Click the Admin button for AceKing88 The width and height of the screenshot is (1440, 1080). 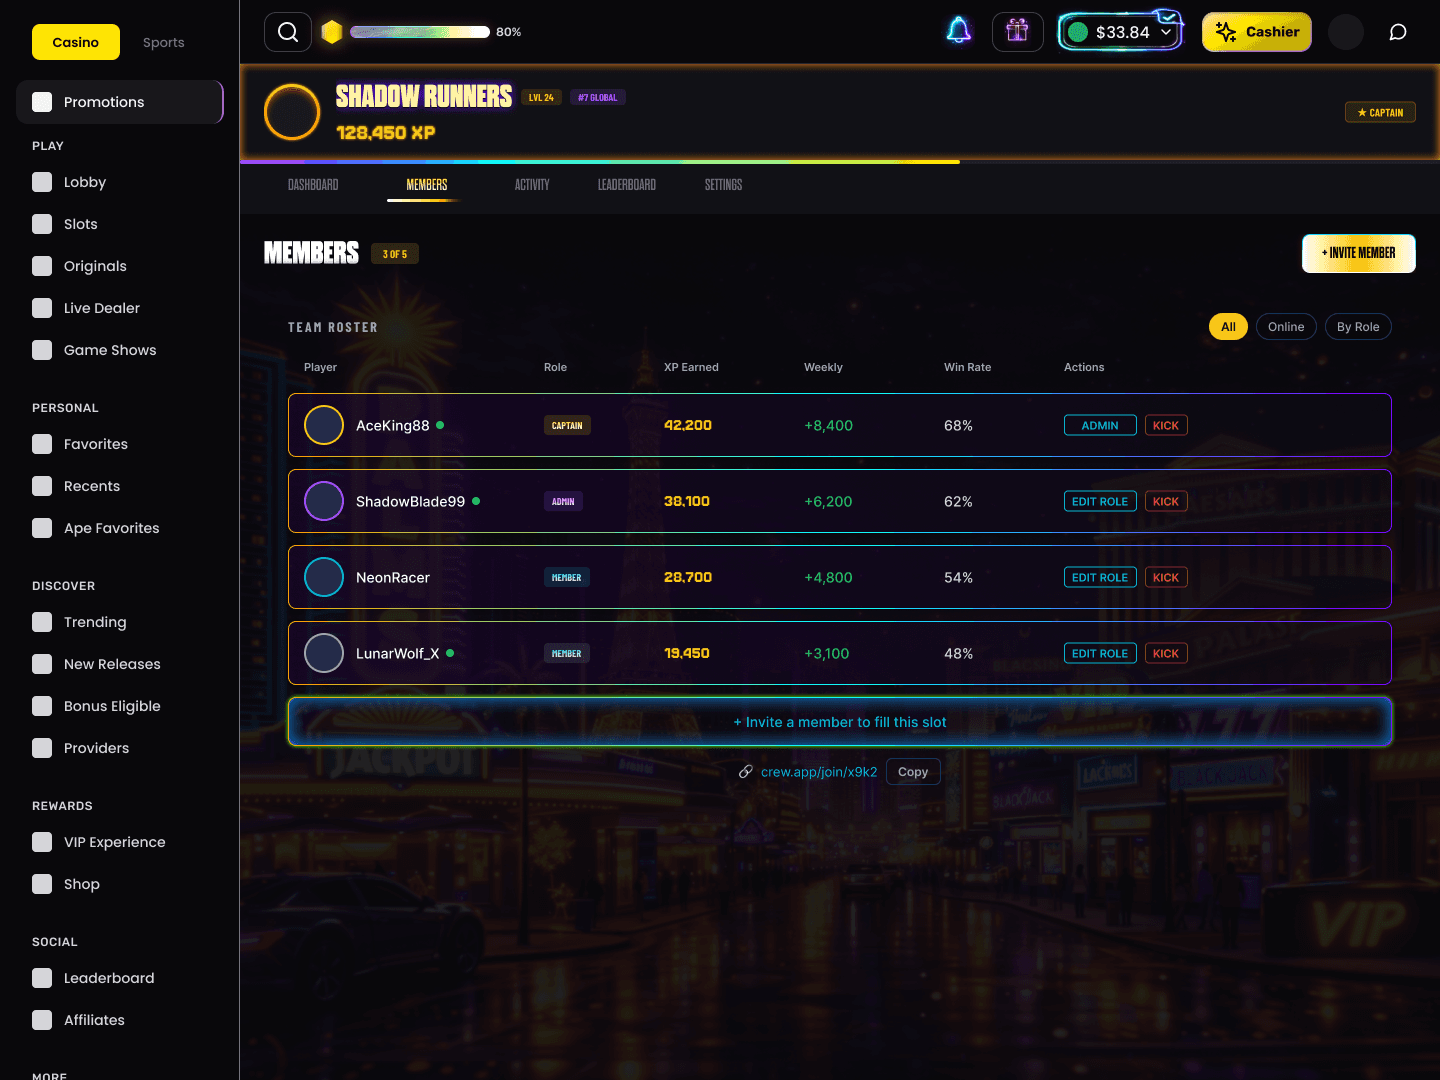1100,425
